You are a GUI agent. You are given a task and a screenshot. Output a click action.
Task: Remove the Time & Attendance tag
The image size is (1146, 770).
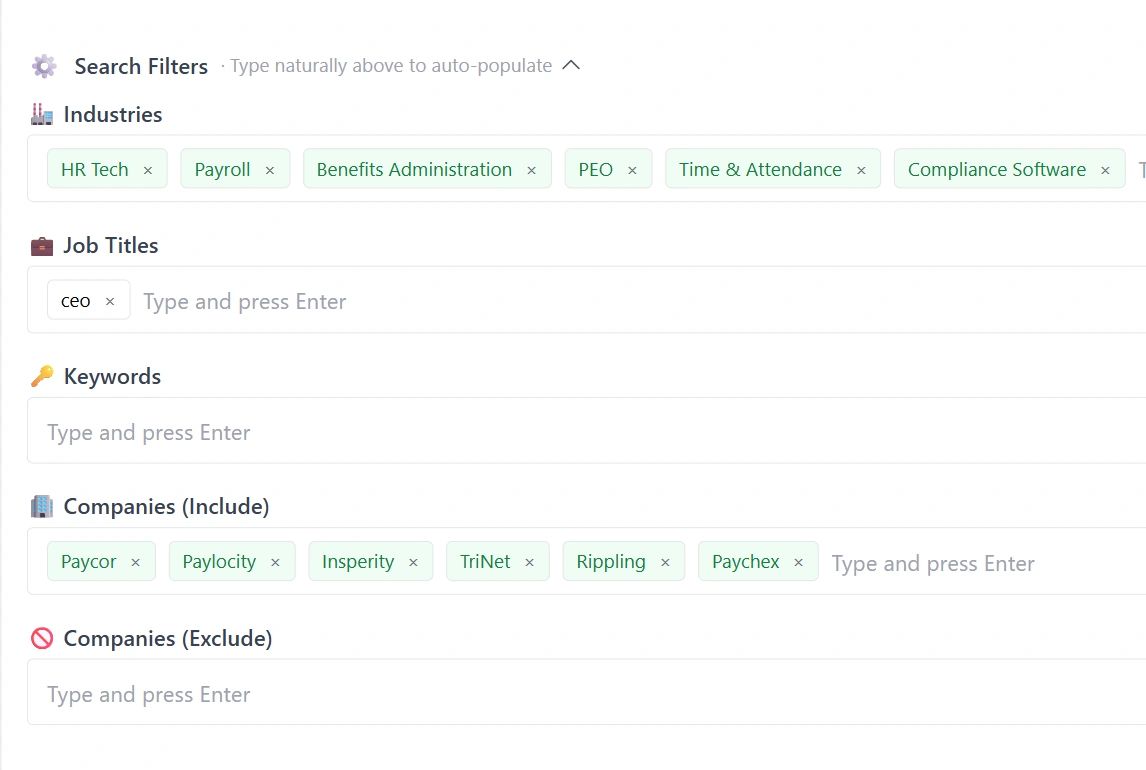pos(861,170)
